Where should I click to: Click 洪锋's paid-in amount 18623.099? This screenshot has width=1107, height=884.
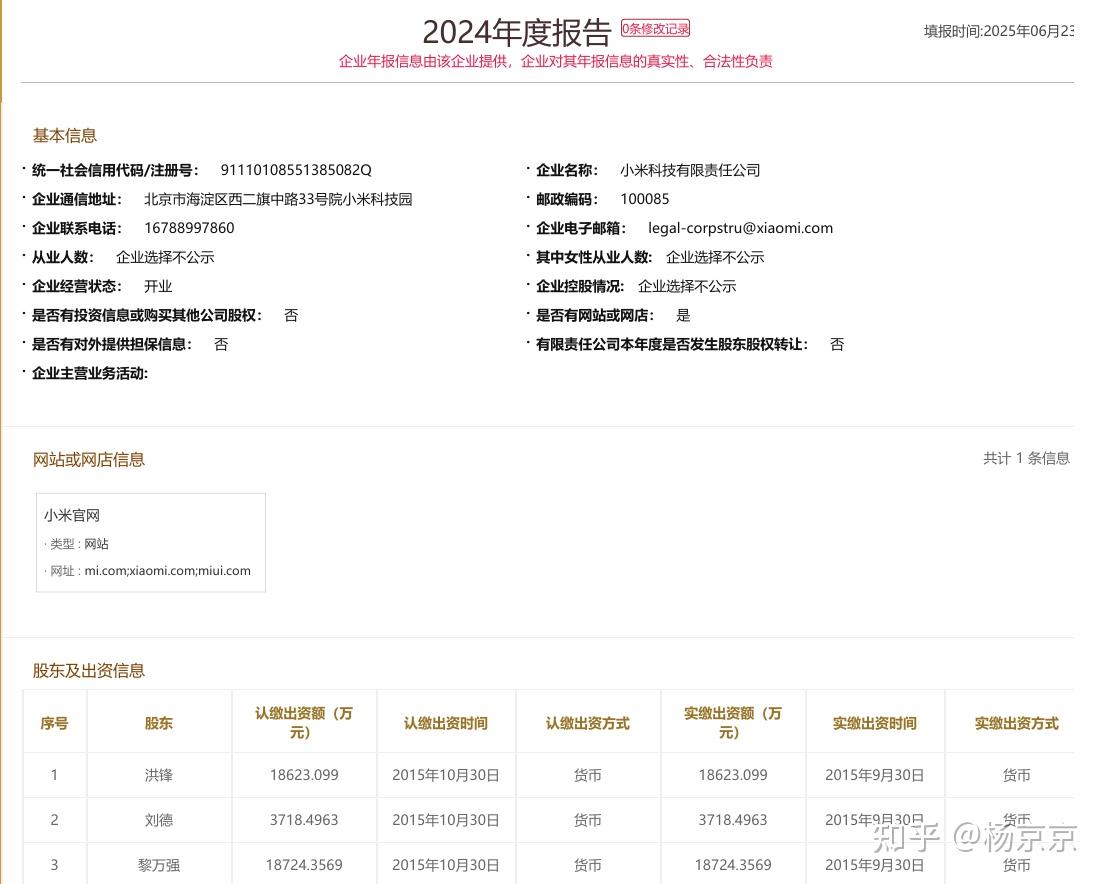click(x=733, y=775)
